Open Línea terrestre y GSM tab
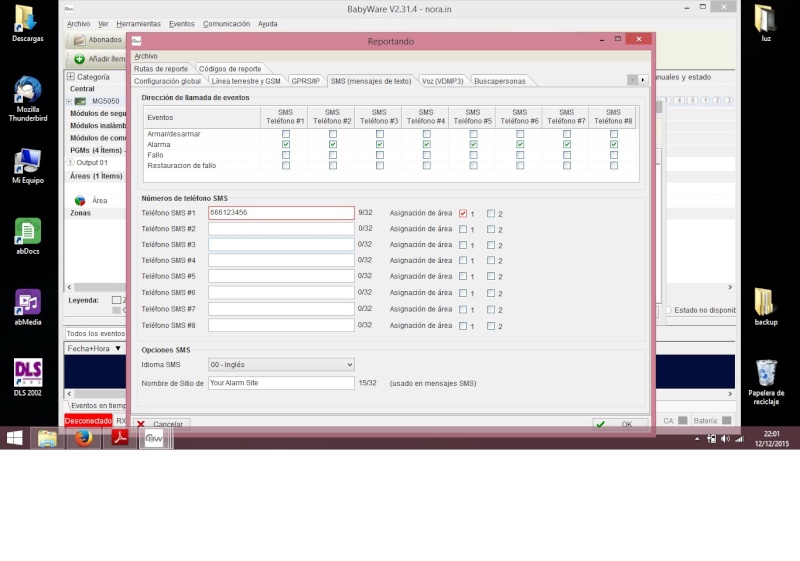This screenshot has height=561, width=800. tap(246, 81)
